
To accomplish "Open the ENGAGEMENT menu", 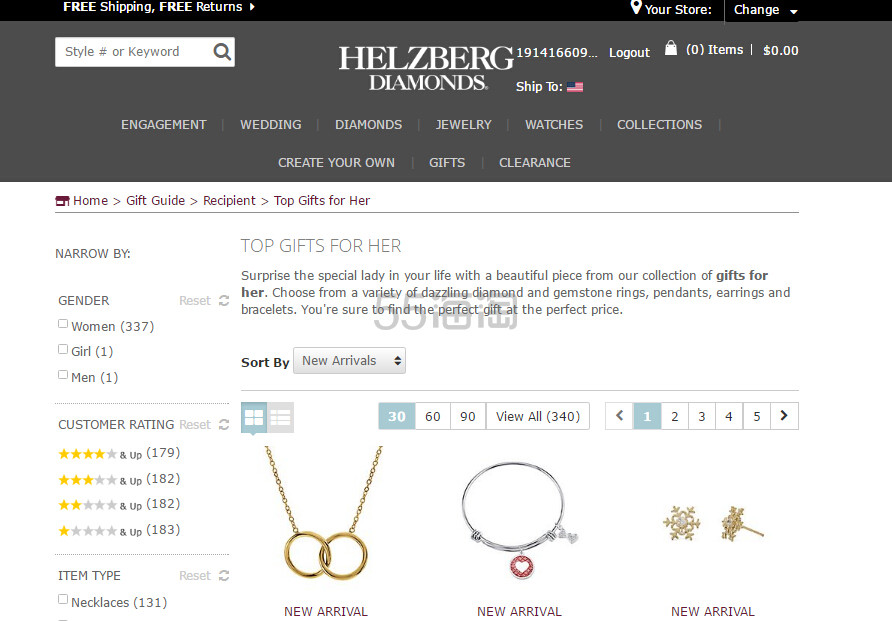I will coord(164,125).
